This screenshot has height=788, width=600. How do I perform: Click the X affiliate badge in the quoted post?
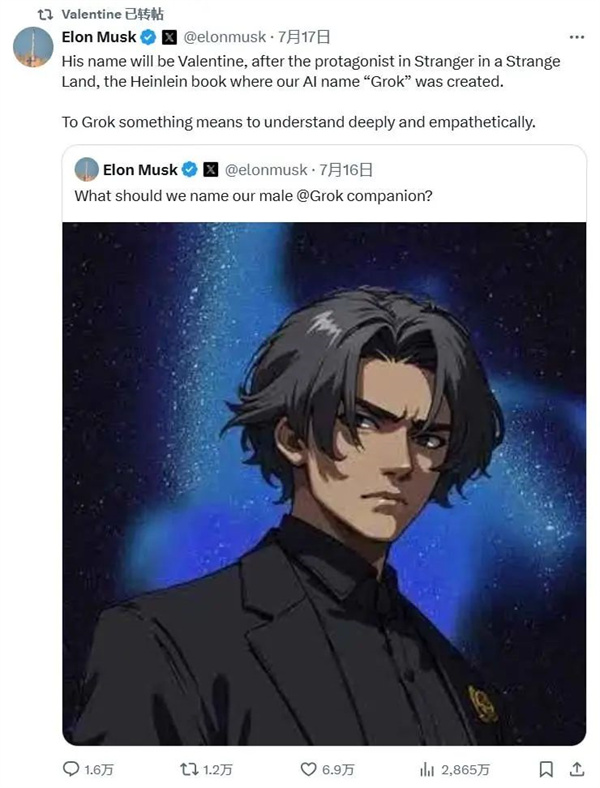click(x=211, y=170)
